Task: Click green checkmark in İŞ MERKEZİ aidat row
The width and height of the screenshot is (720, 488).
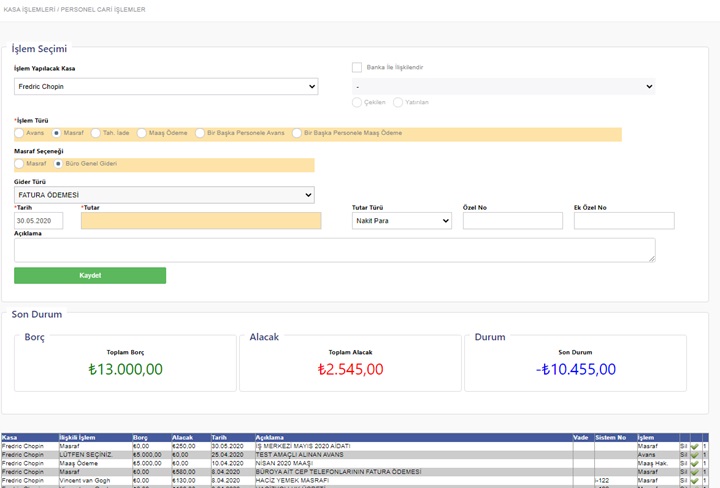Action: (694, 446)
